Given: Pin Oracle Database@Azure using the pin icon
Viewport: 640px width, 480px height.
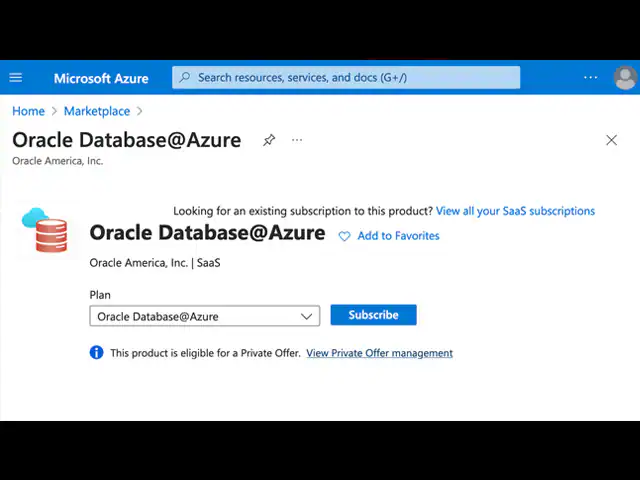Looking at the screenshot, I should coord(269,141).
